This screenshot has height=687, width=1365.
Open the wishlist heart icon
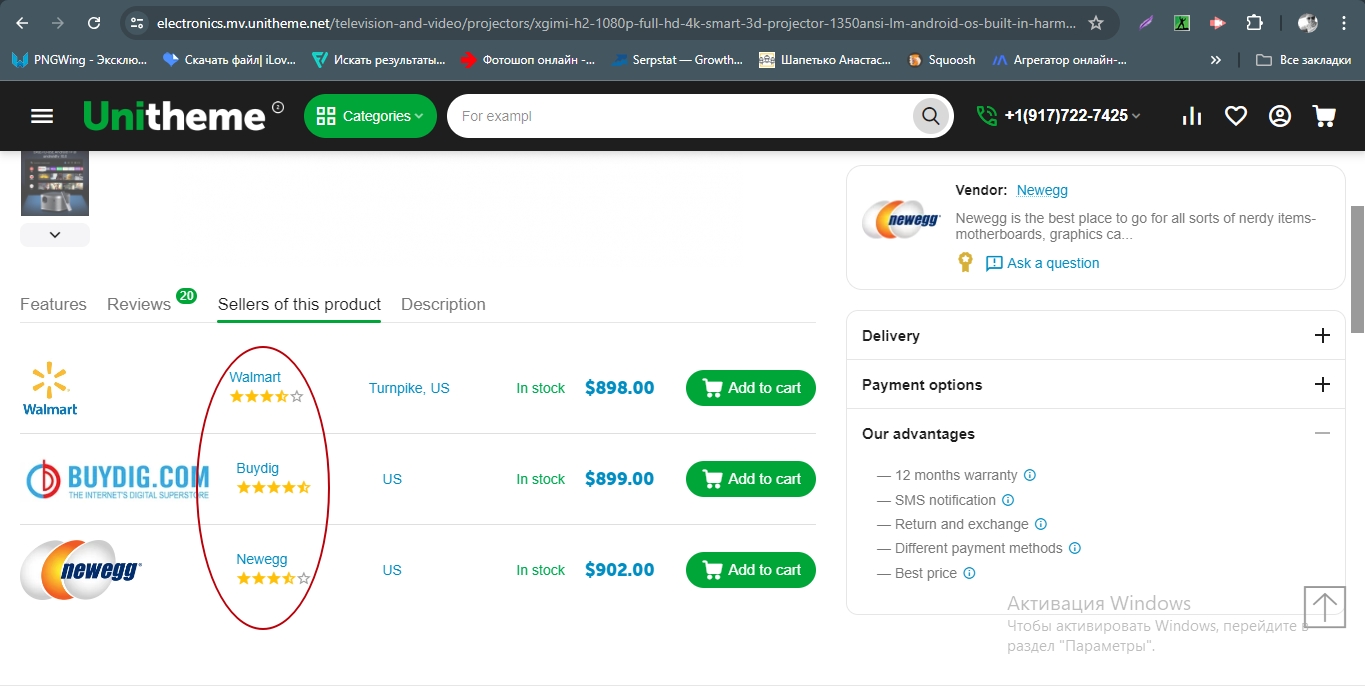pyautogui.click(x=1236, y=116)
